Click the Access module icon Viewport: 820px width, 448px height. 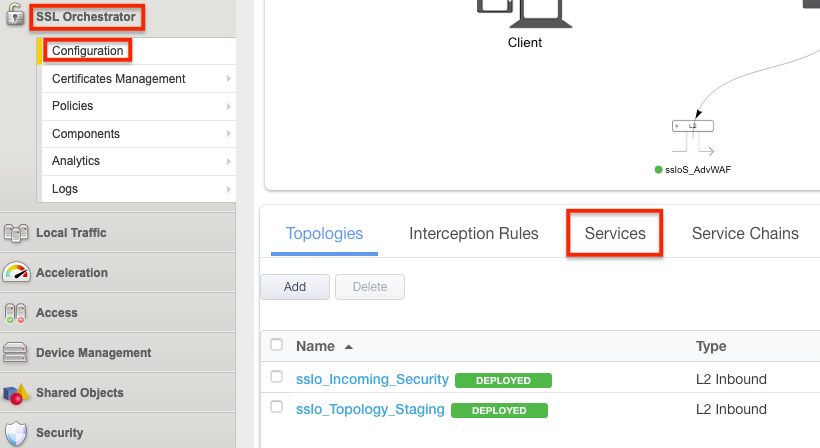coord(16,313)
